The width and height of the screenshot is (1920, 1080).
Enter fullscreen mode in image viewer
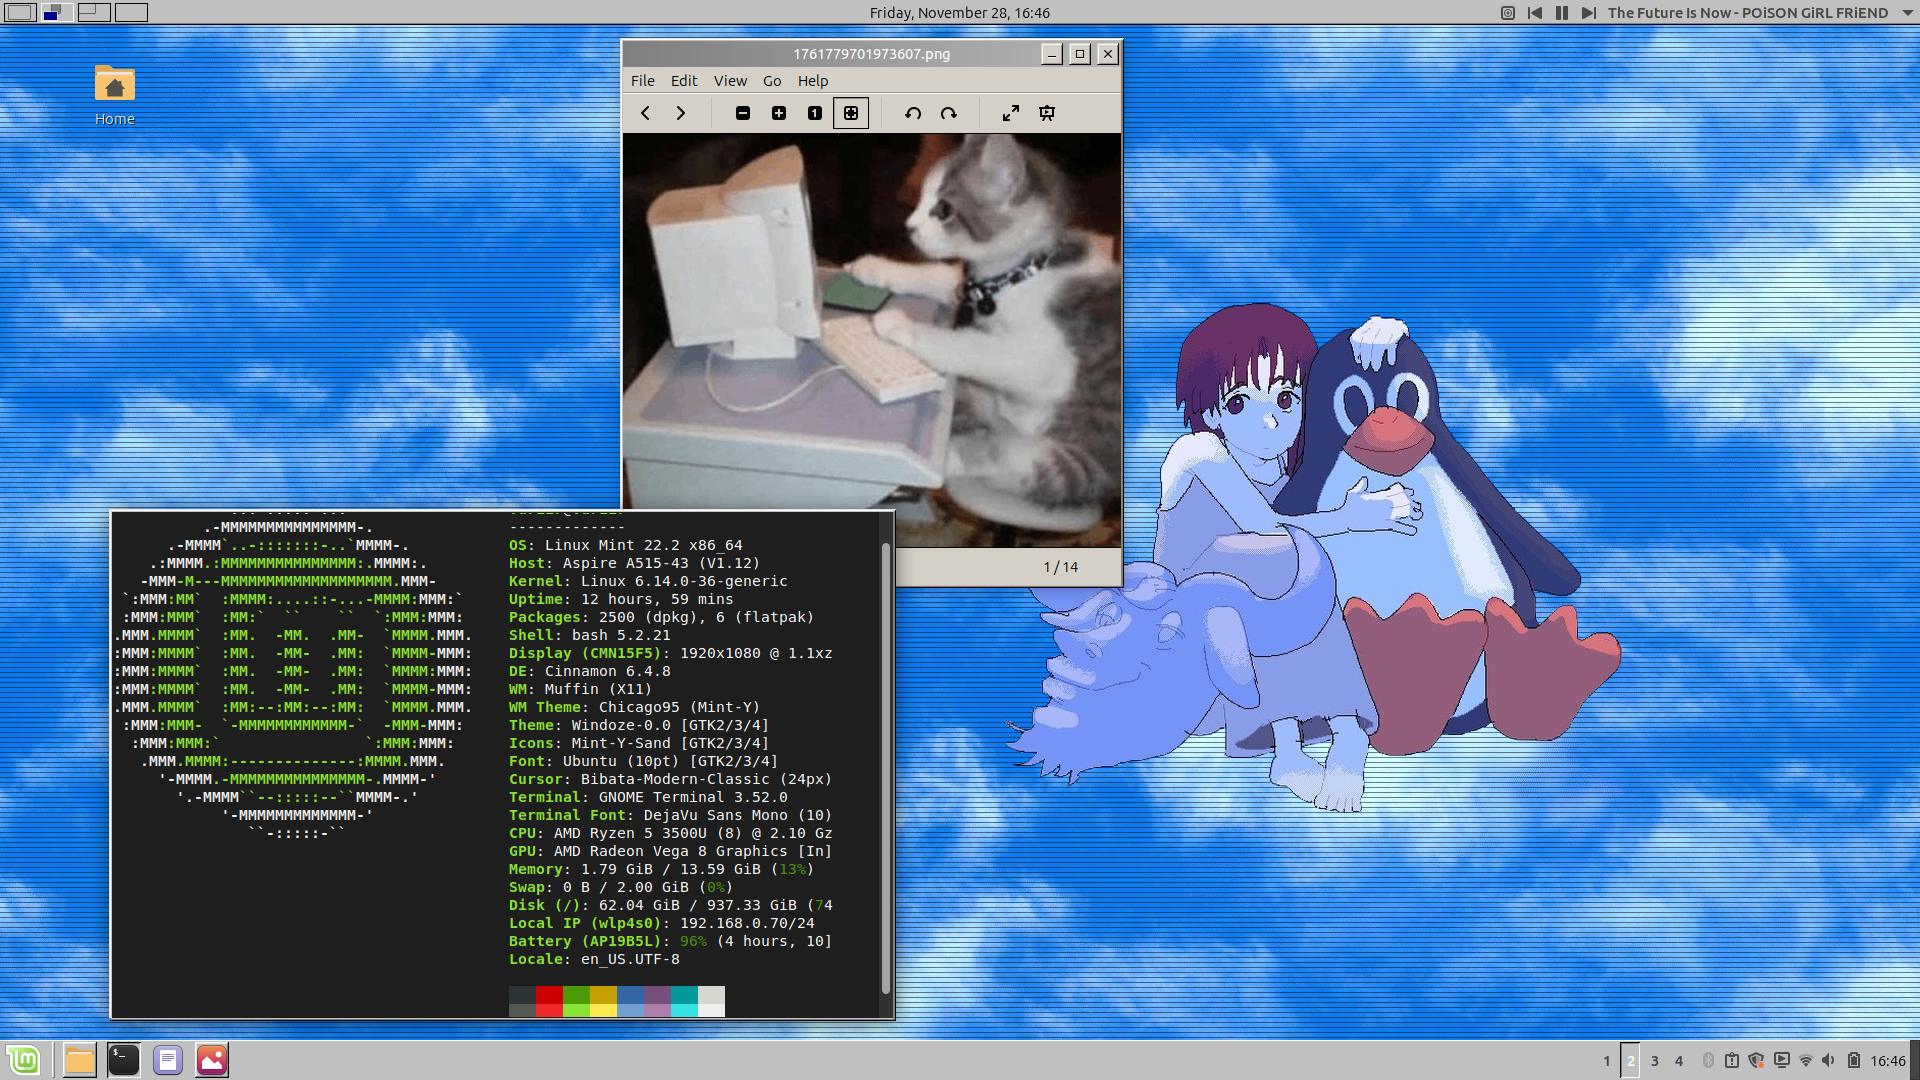pyautogui.click(x=1011, y=113)
